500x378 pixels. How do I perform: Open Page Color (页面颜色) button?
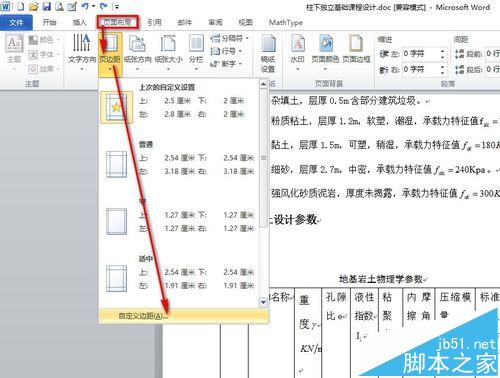tap(325, 53)
